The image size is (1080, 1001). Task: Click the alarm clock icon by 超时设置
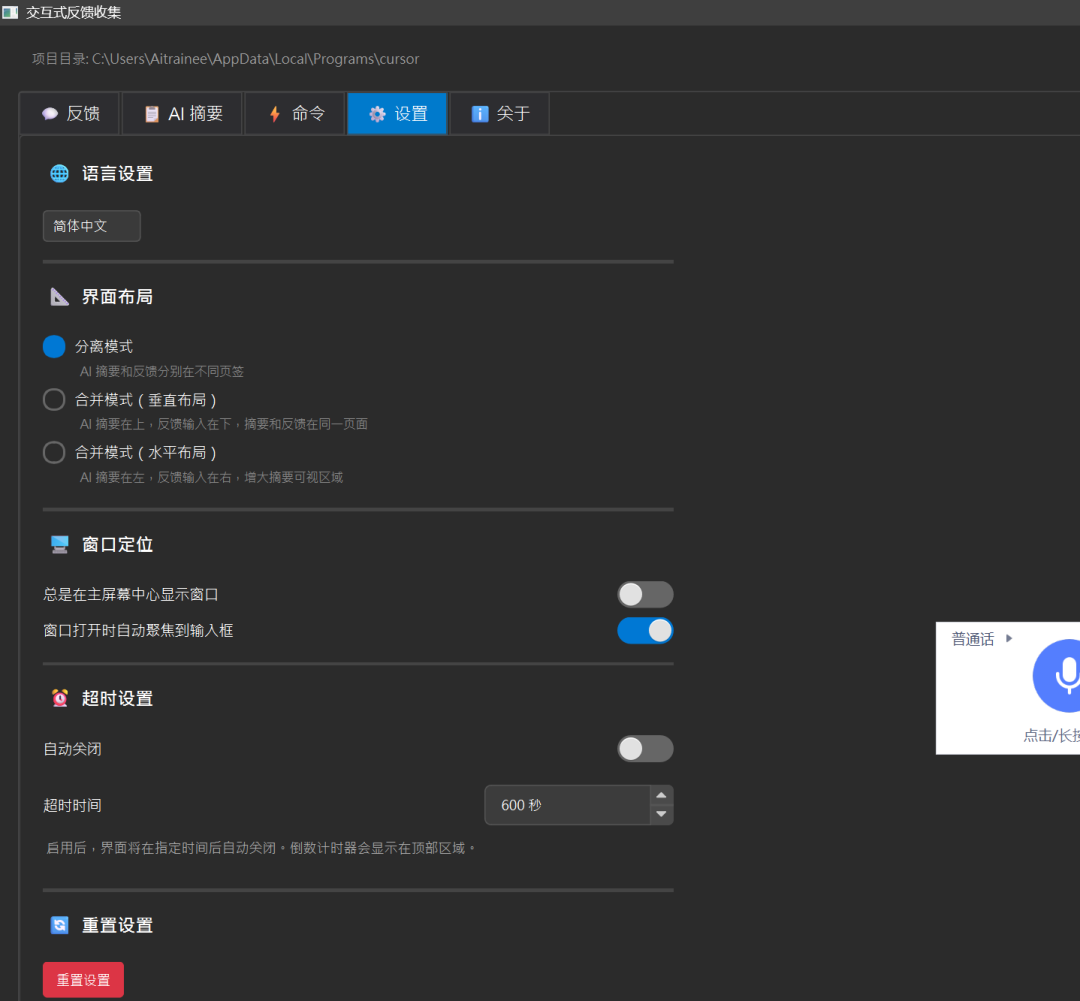click(60, 698)
